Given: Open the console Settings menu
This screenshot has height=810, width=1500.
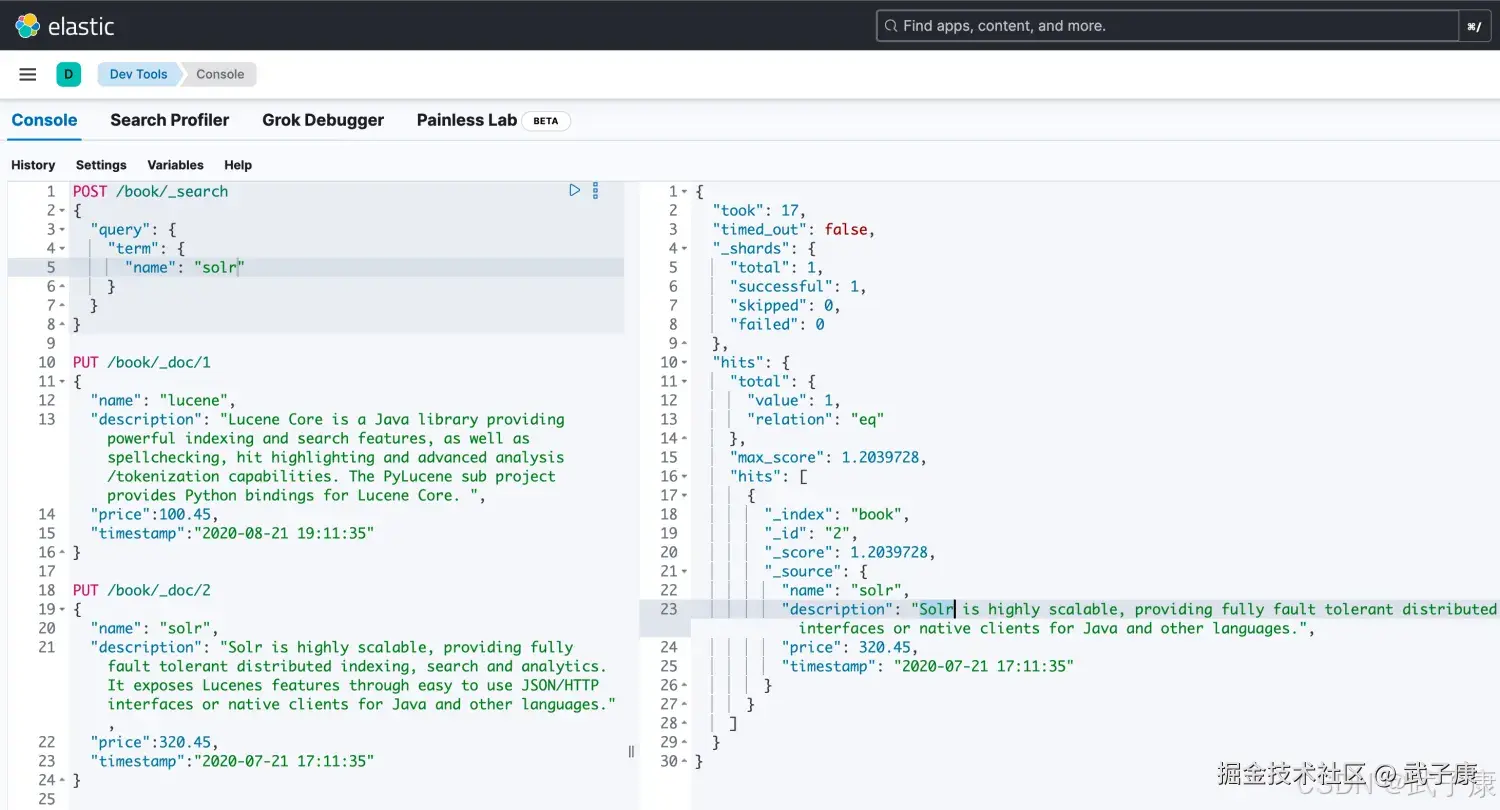Looking at the screenshot, I should point(101,165).
